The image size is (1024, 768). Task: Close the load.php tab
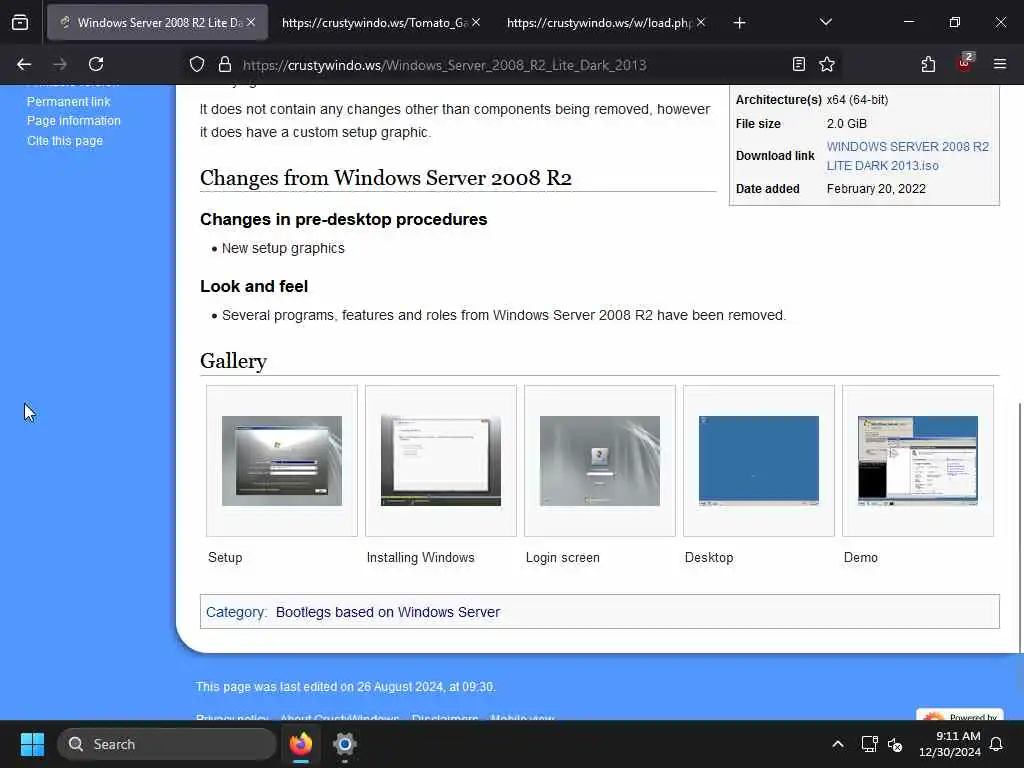(x=701, y=22)
